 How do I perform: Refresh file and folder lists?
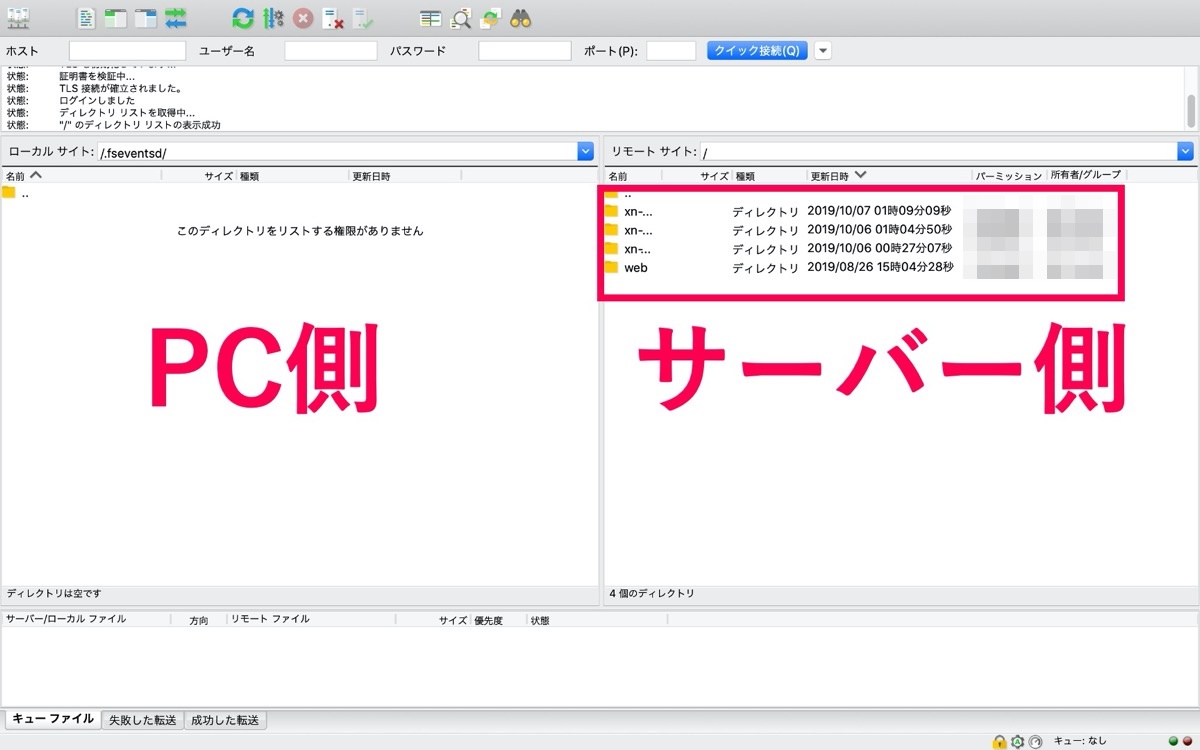click(x=243, y=17)
